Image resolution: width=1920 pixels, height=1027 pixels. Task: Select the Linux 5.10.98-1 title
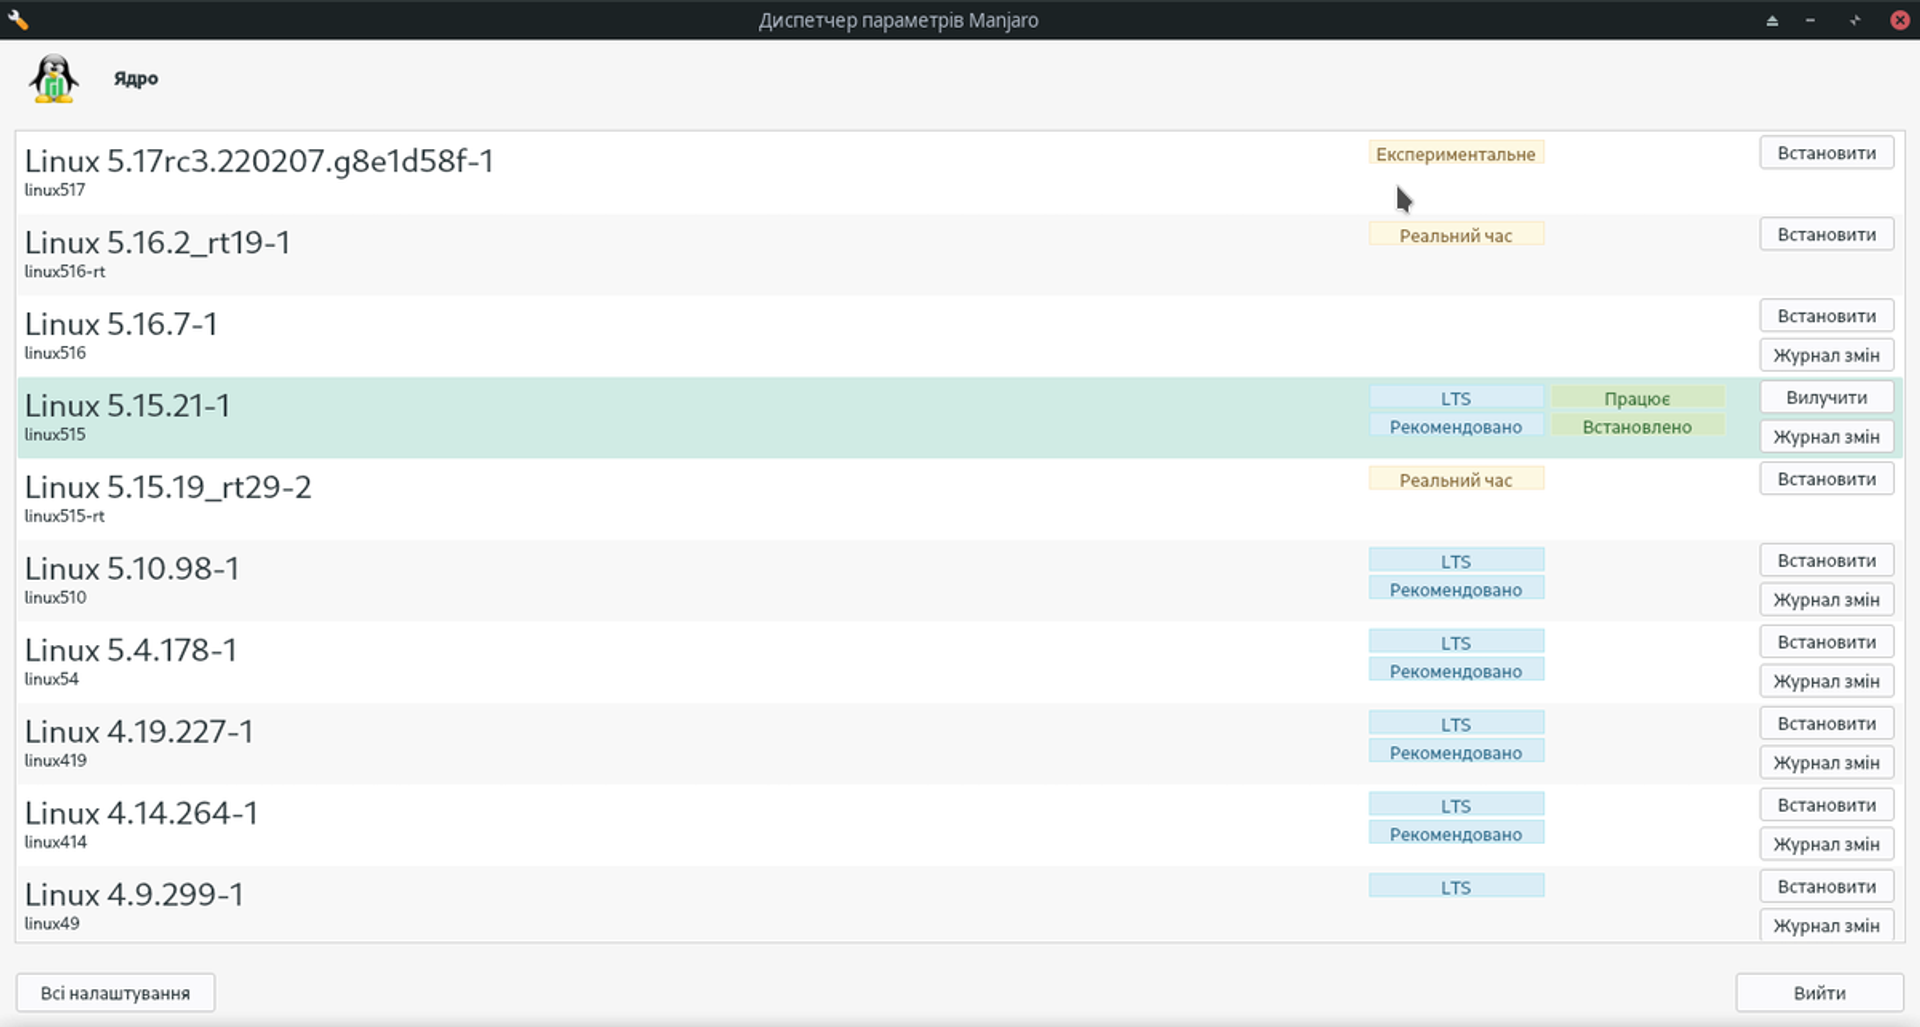tap(132, 569)
